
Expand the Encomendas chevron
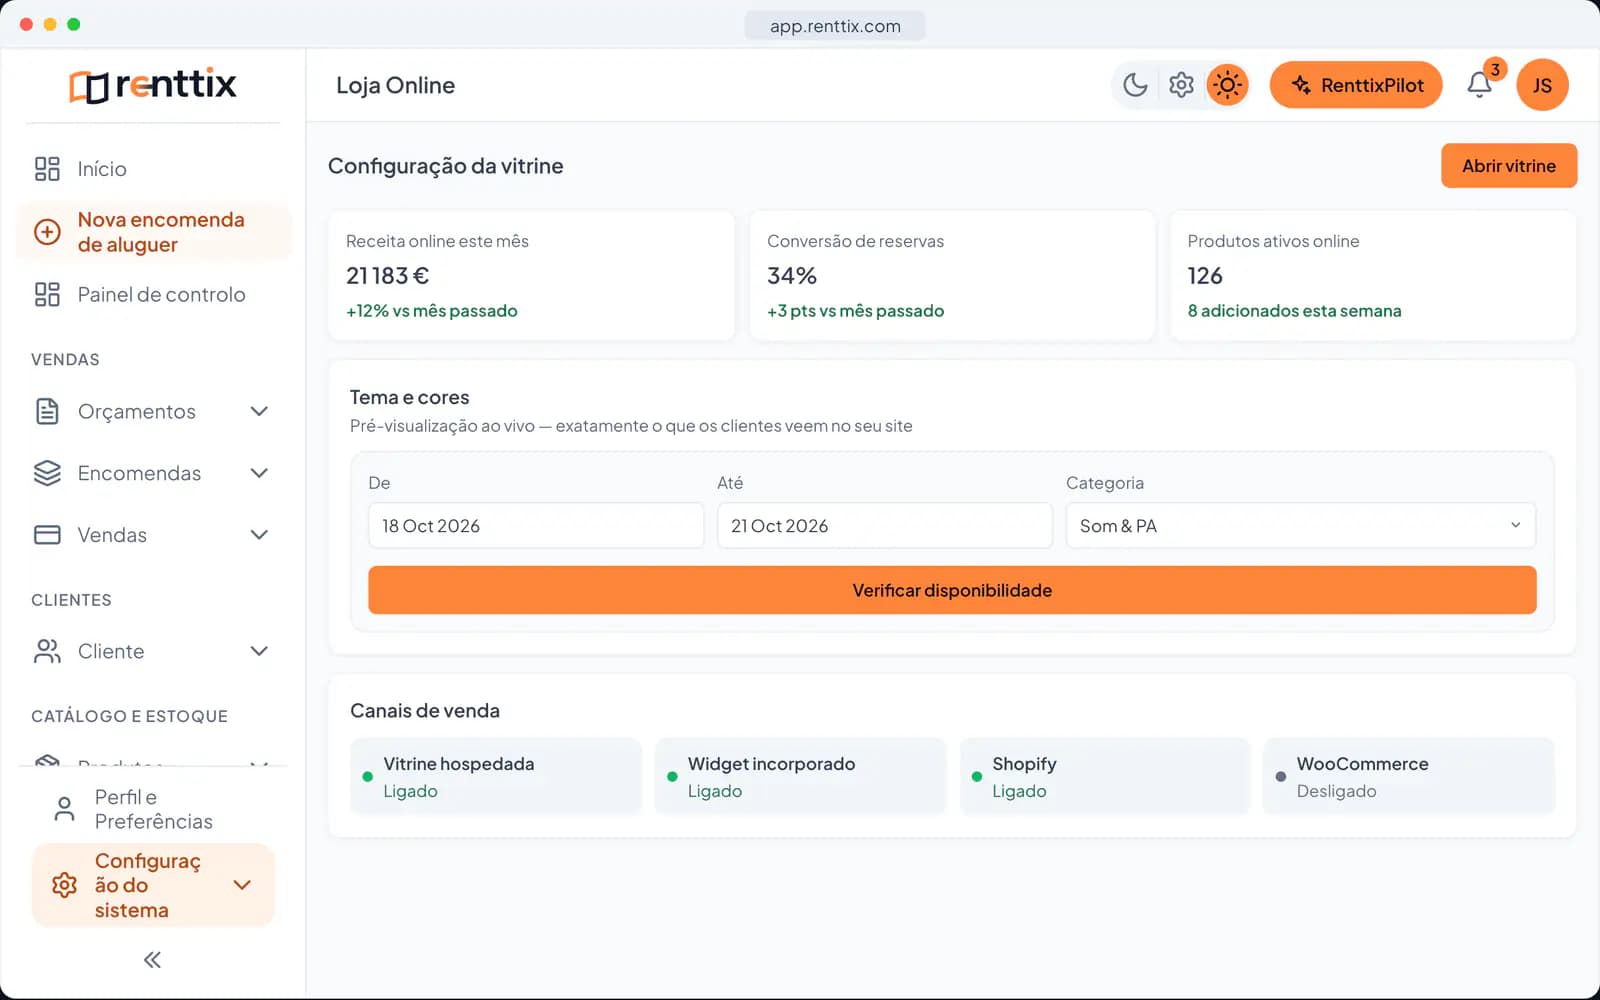(259, 473)
